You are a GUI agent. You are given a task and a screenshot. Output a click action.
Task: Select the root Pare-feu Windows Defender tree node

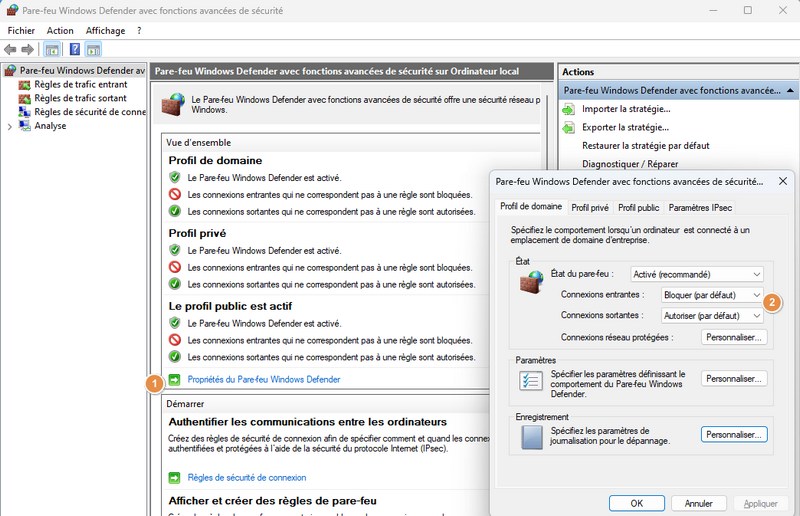tap(75, 70)
